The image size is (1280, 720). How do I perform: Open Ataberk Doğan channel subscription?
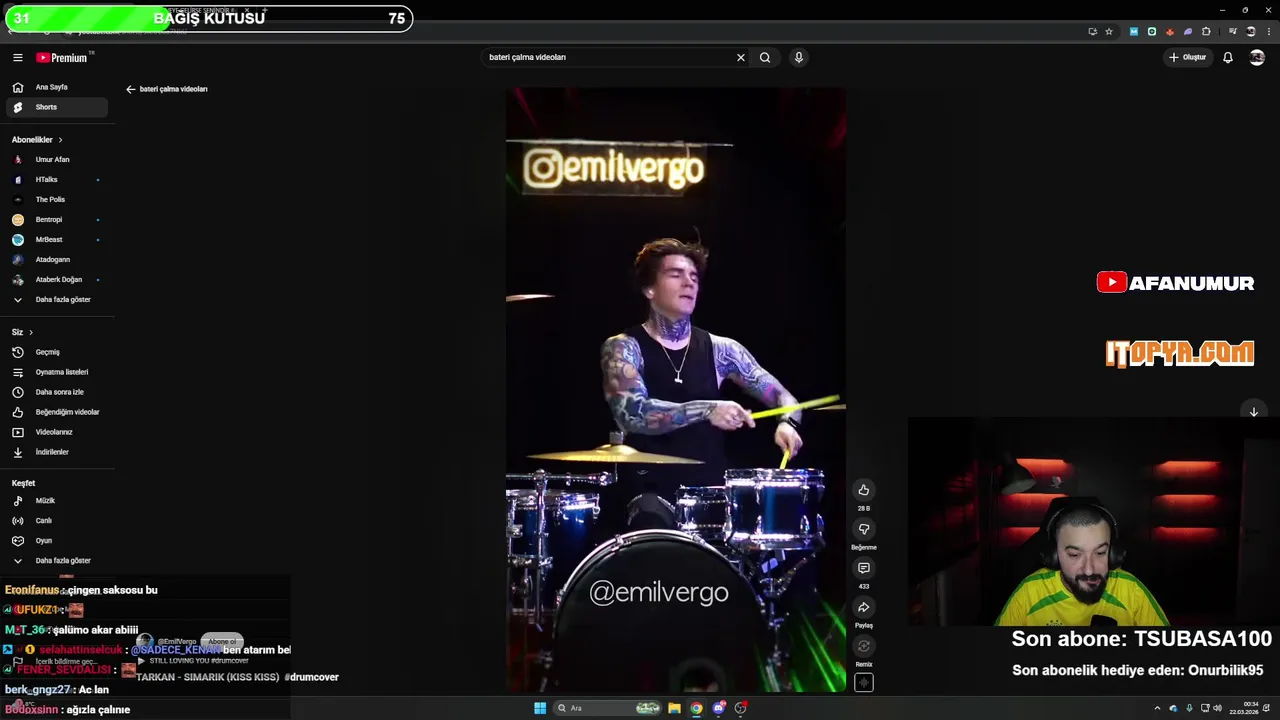pyautogui.click(x=57, y=280)
